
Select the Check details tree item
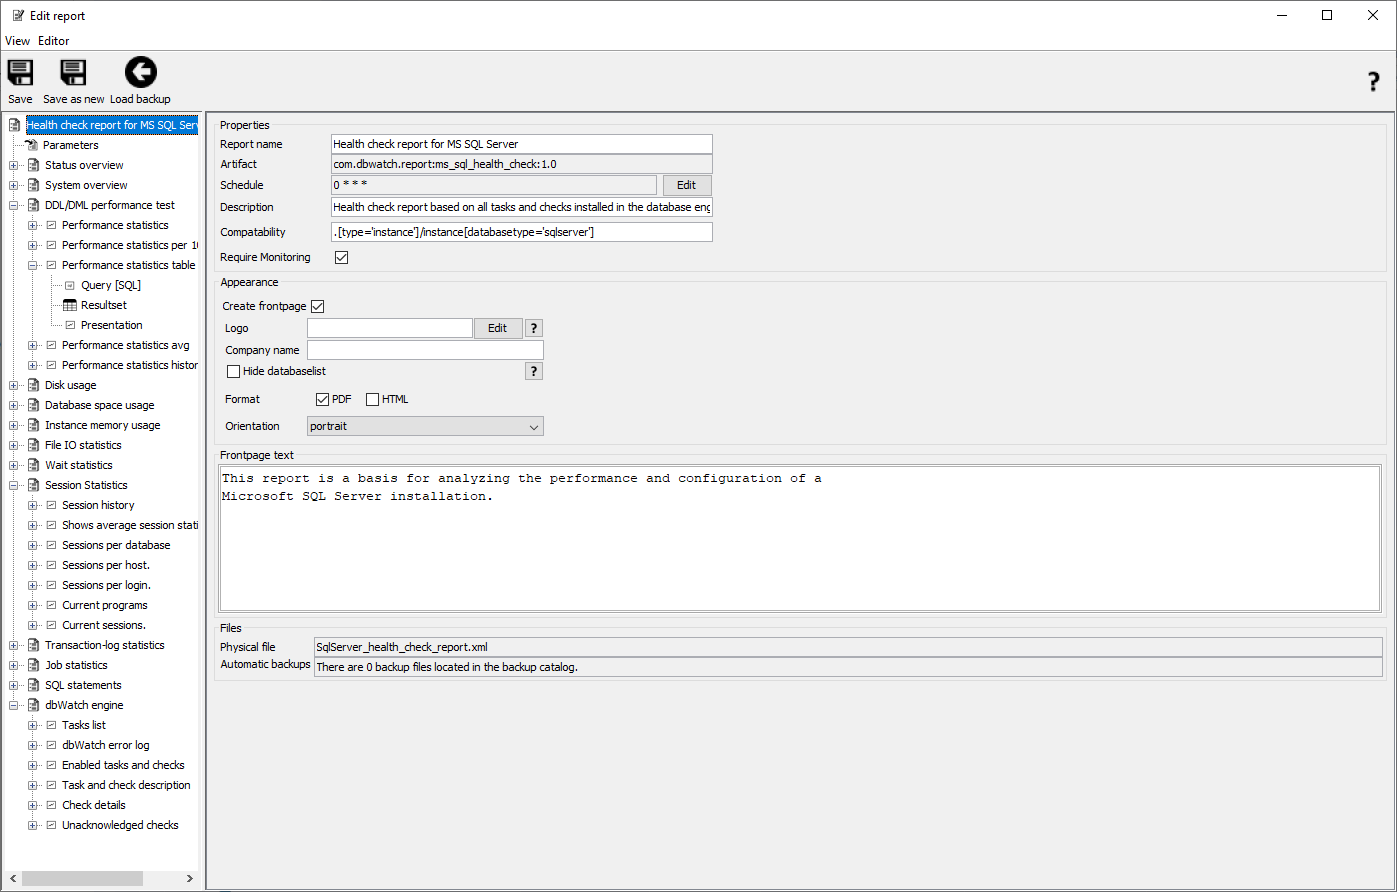click(x=94, y=805)
